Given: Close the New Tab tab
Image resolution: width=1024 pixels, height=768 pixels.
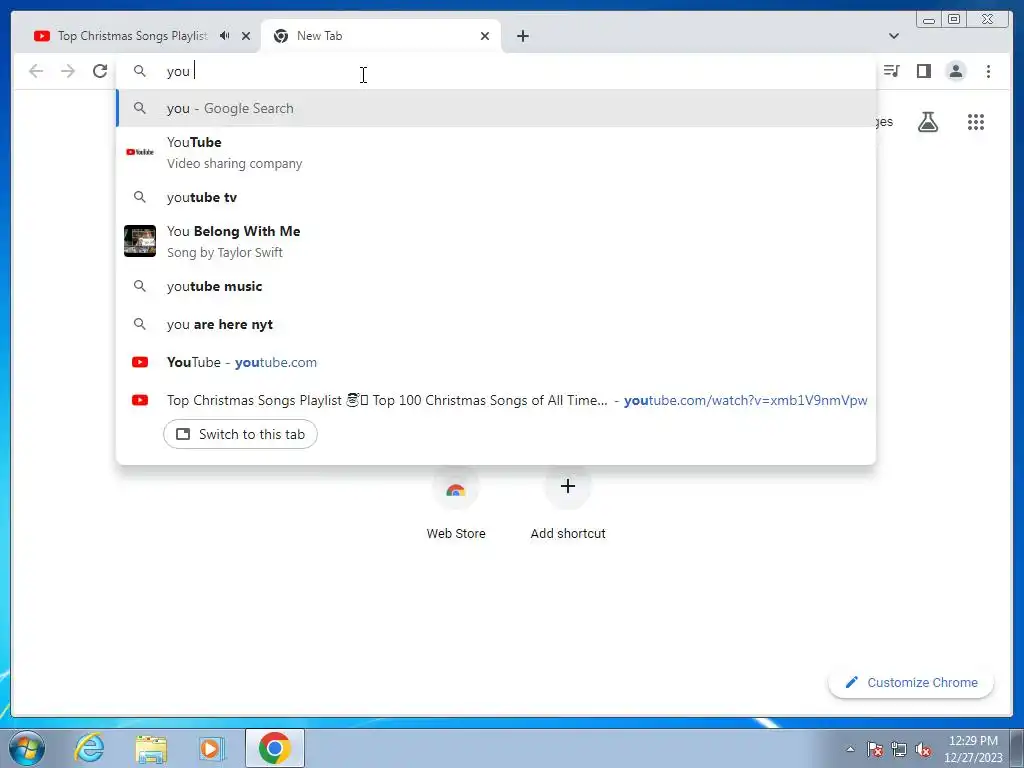Looking at the screenshot, I should [485, 36].
